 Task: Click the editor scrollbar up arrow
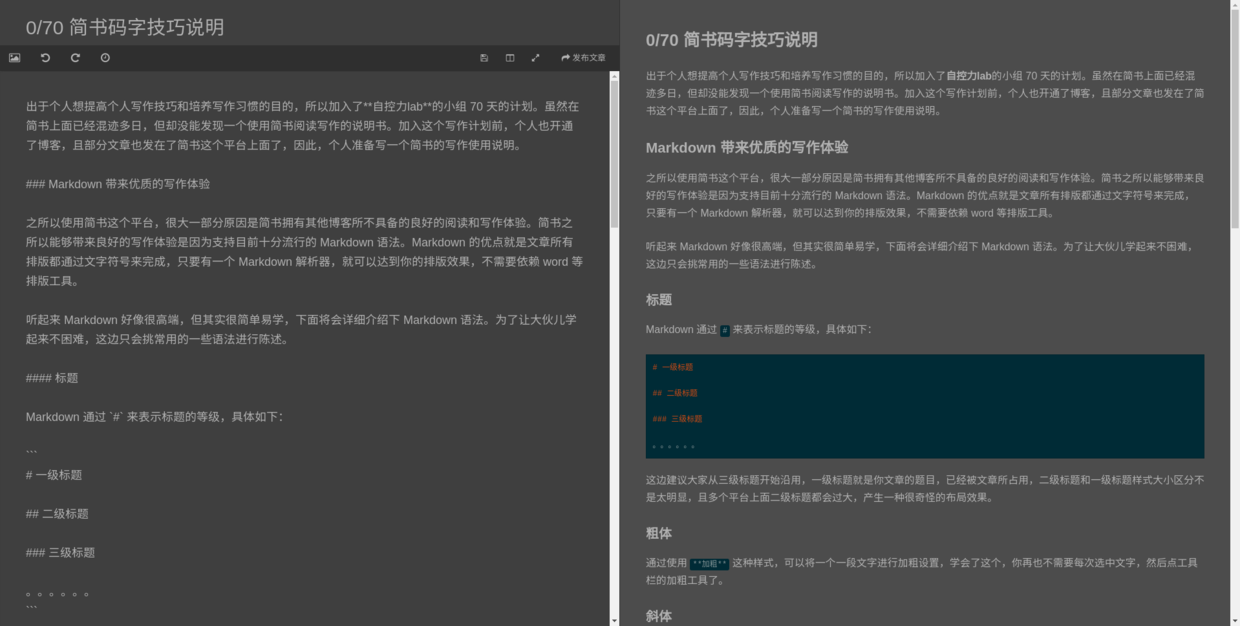coord(614,75)
